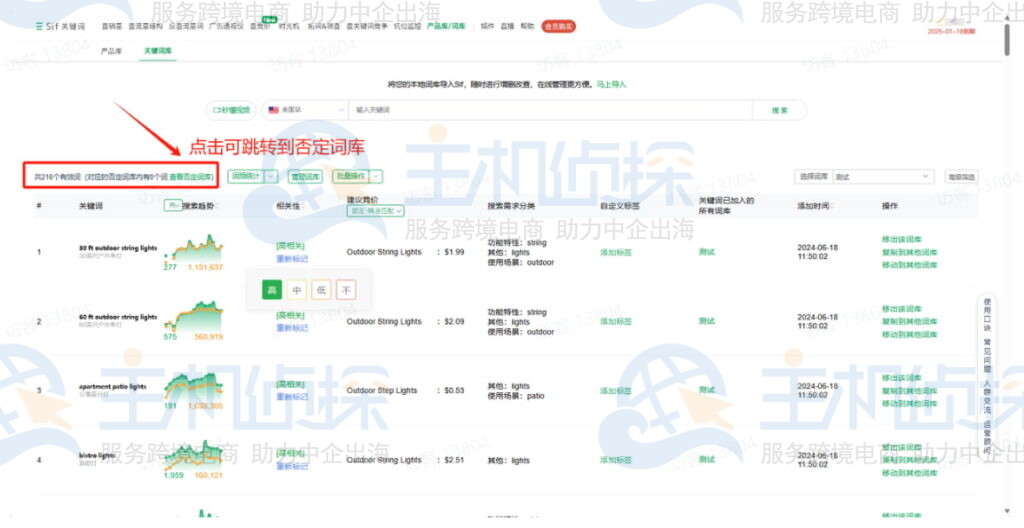Screen dimensions: 1024x528
Task: Click 移动到其他词库 for apartment patio lights
Action: [909, 404]
